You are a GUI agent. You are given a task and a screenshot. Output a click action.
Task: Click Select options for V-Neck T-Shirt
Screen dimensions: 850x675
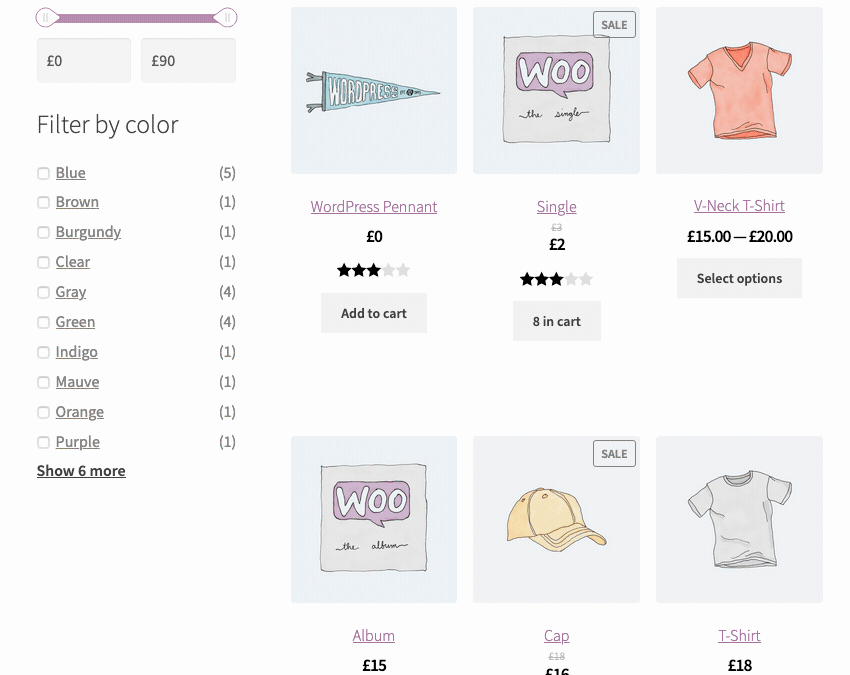click(739, 278)
